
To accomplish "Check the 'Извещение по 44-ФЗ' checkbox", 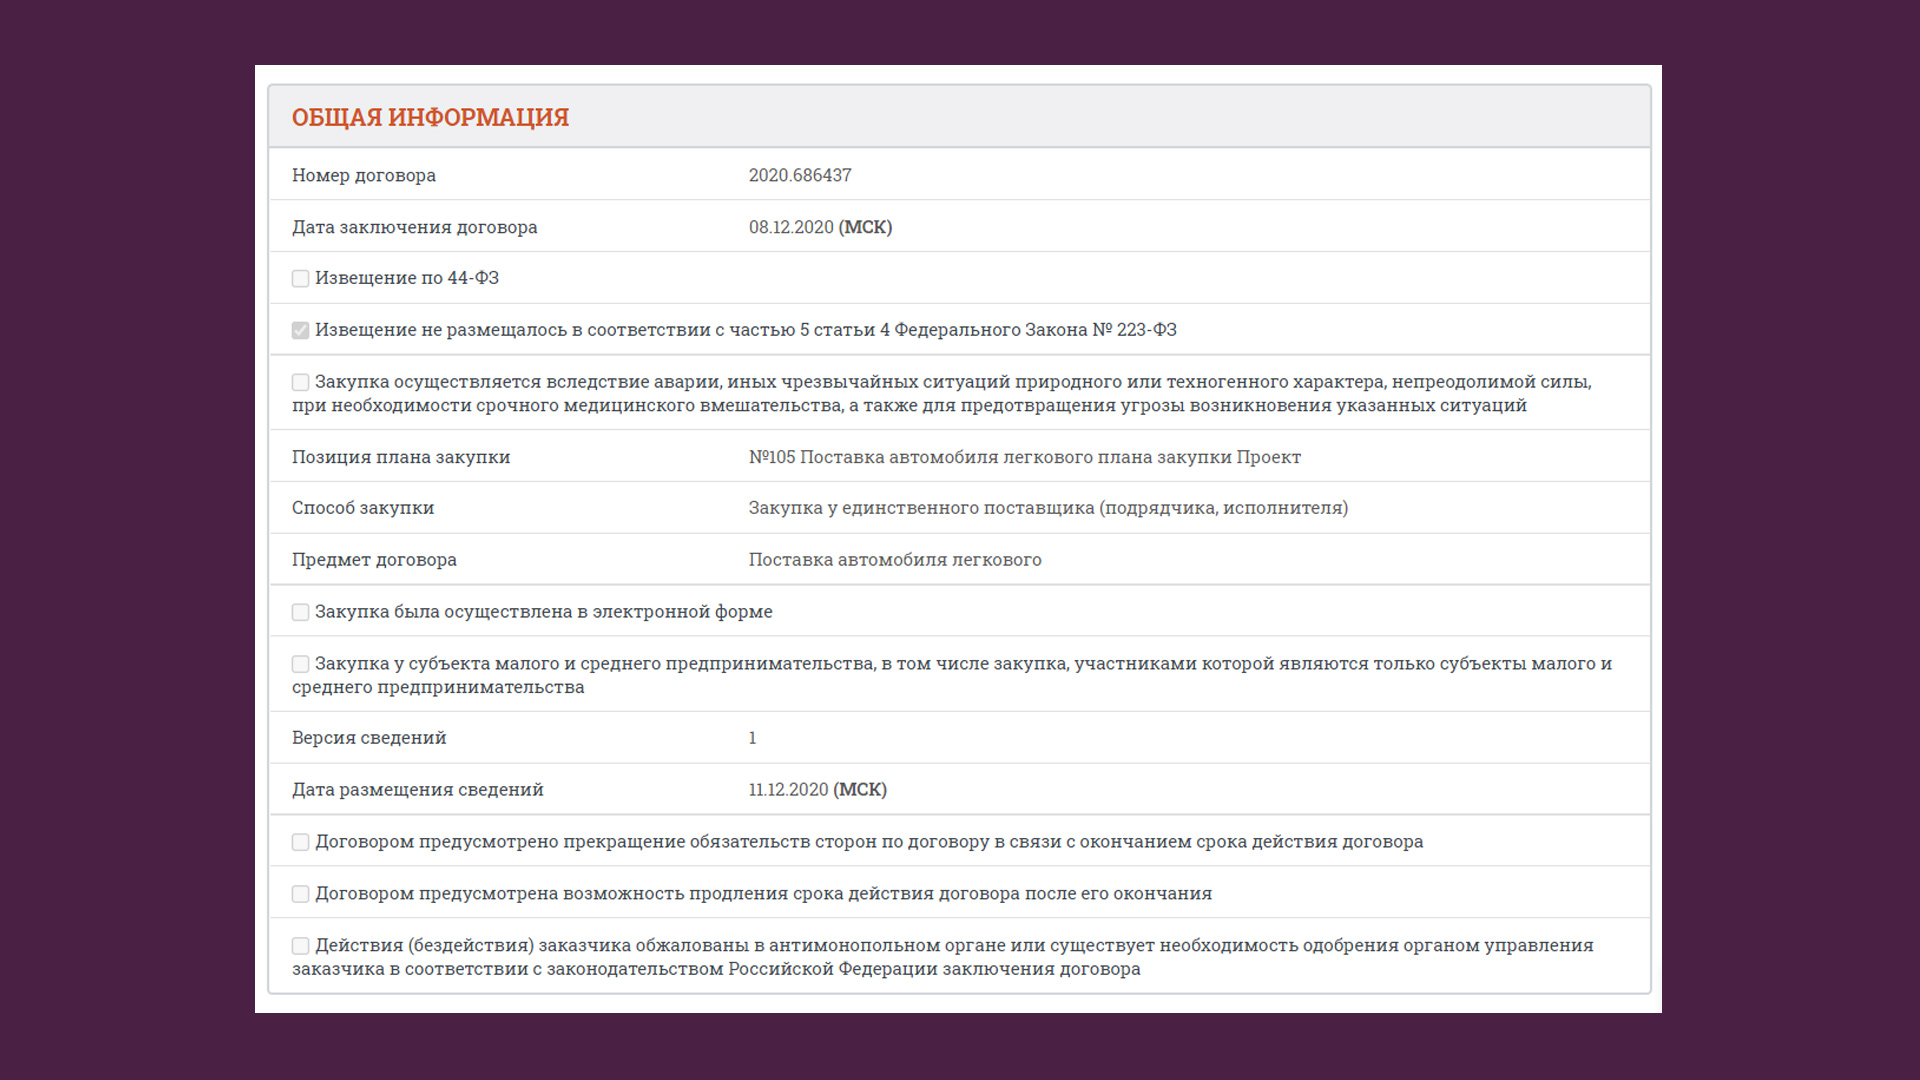I will (300, 278).
